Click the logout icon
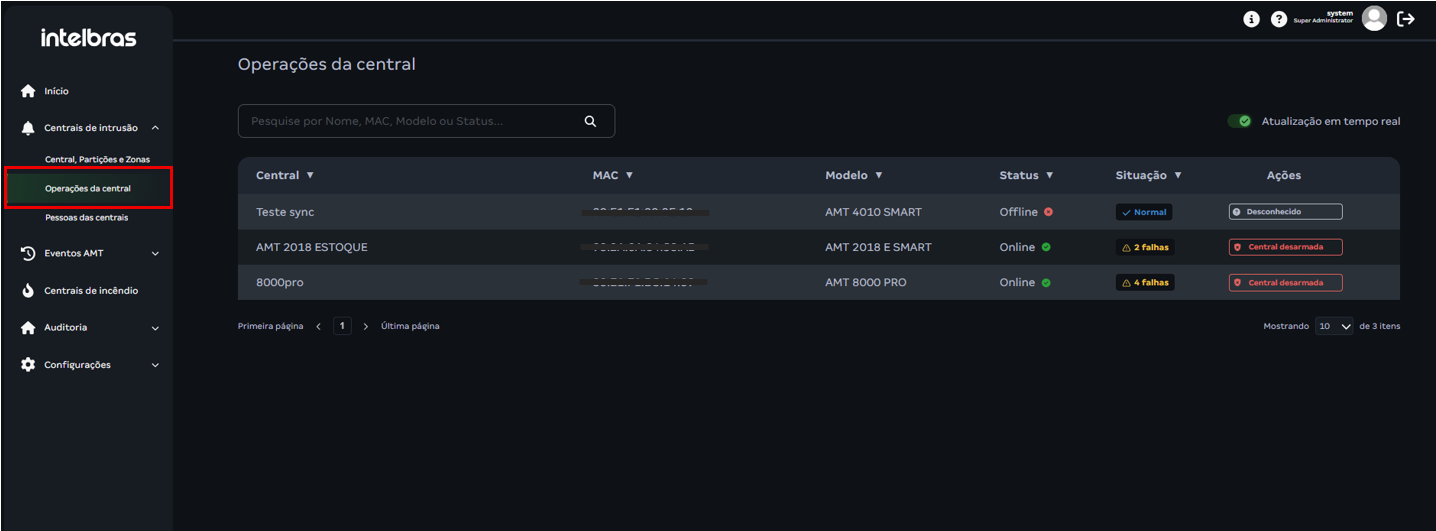This screenshot has width=1436, height=531. 1406,18
